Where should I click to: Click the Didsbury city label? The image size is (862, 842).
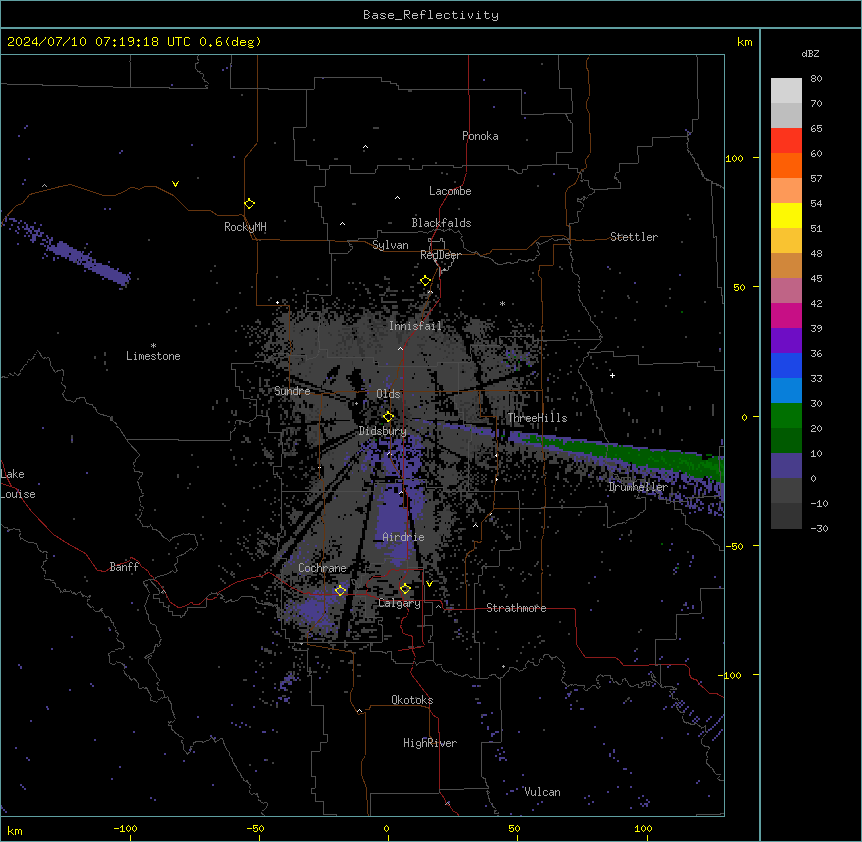(x=383, y=431)
